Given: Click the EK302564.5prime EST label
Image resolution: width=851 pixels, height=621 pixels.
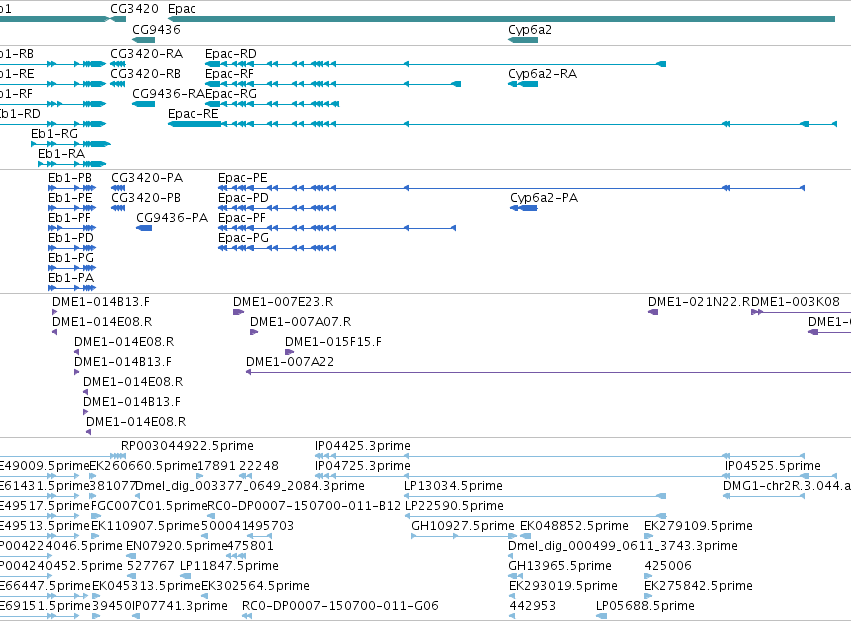Looking at the screenshot, I should (x=256, y=586).
